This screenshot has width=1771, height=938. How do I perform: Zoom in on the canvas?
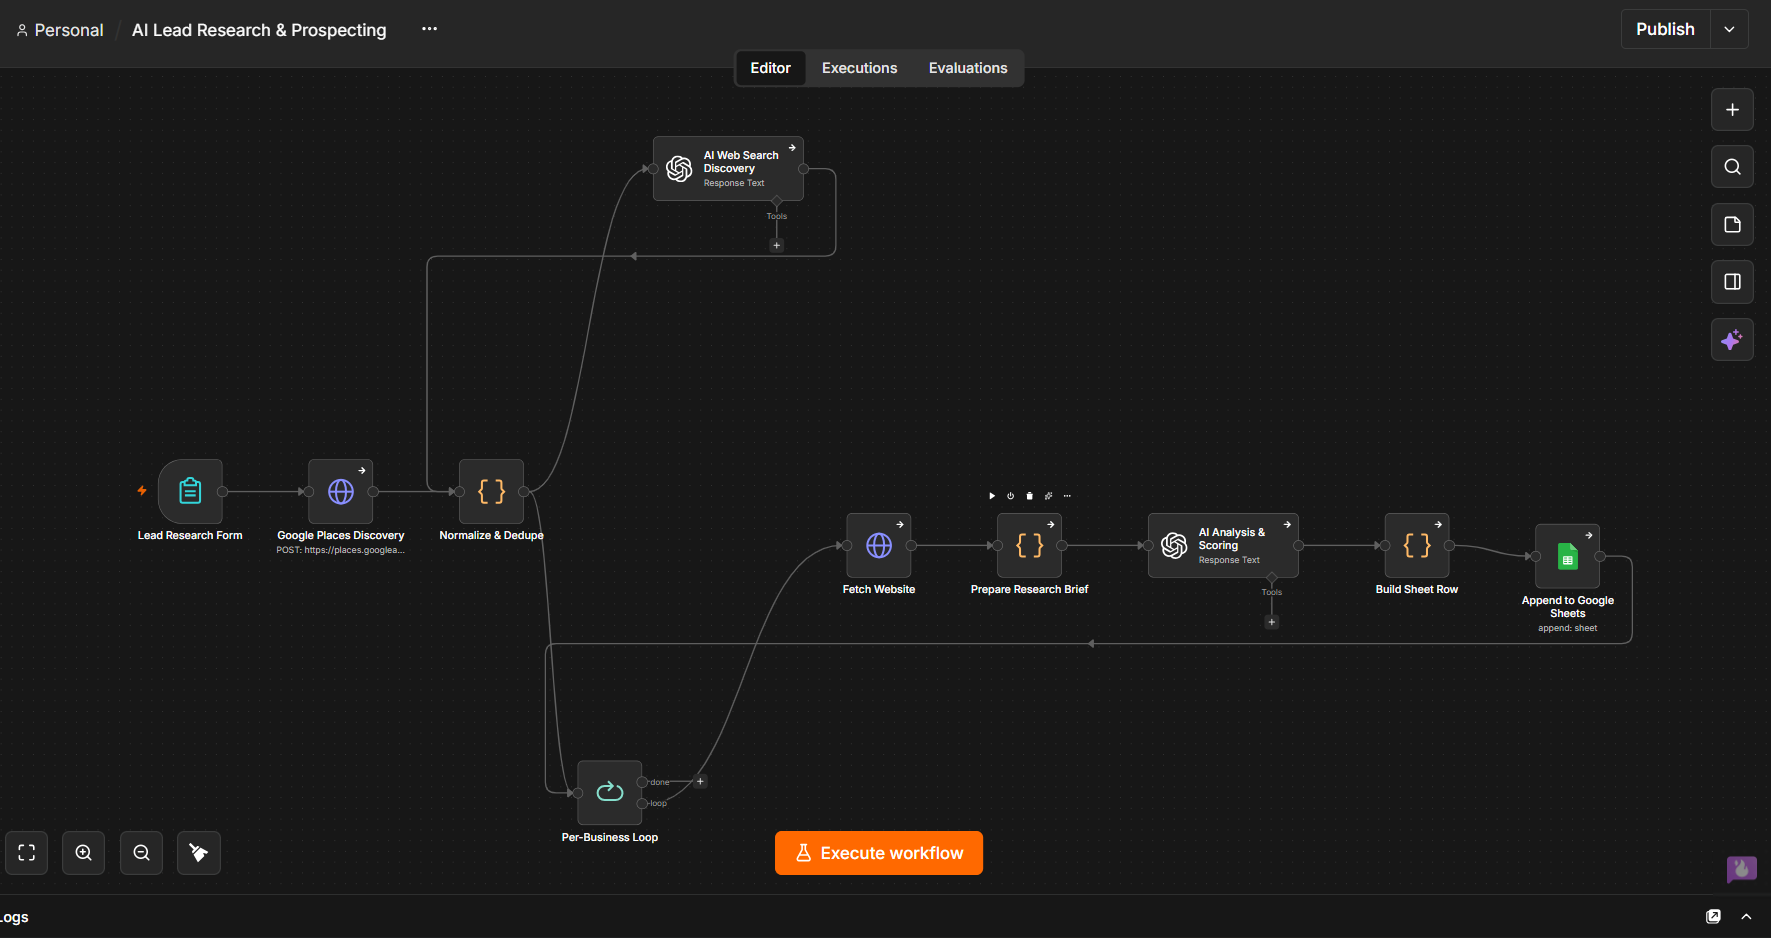point(84,853)
